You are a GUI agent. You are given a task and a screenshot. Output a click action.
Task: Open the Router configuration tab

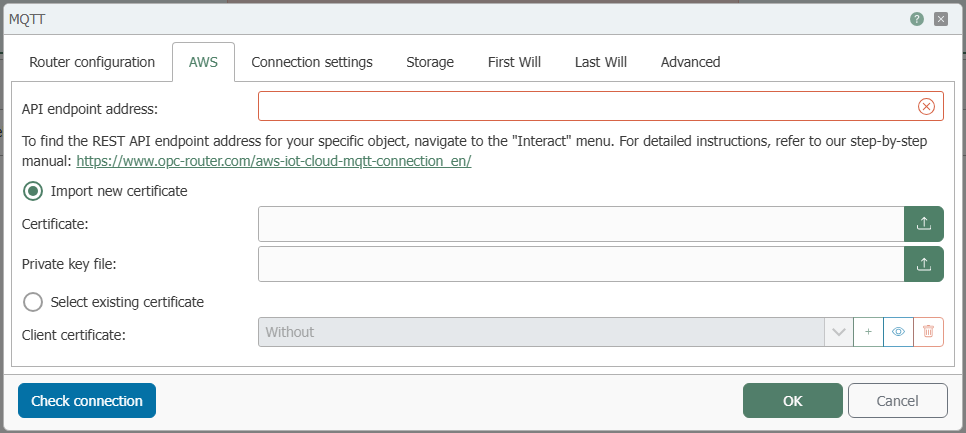tap(92, 62)
